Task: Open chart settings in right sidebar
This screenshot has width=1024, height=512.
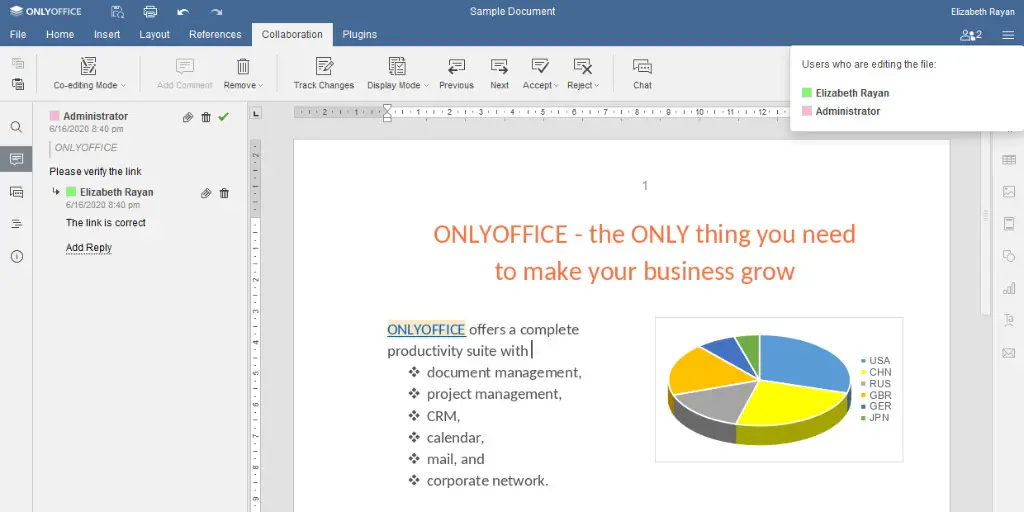Action: (1009, 288)
